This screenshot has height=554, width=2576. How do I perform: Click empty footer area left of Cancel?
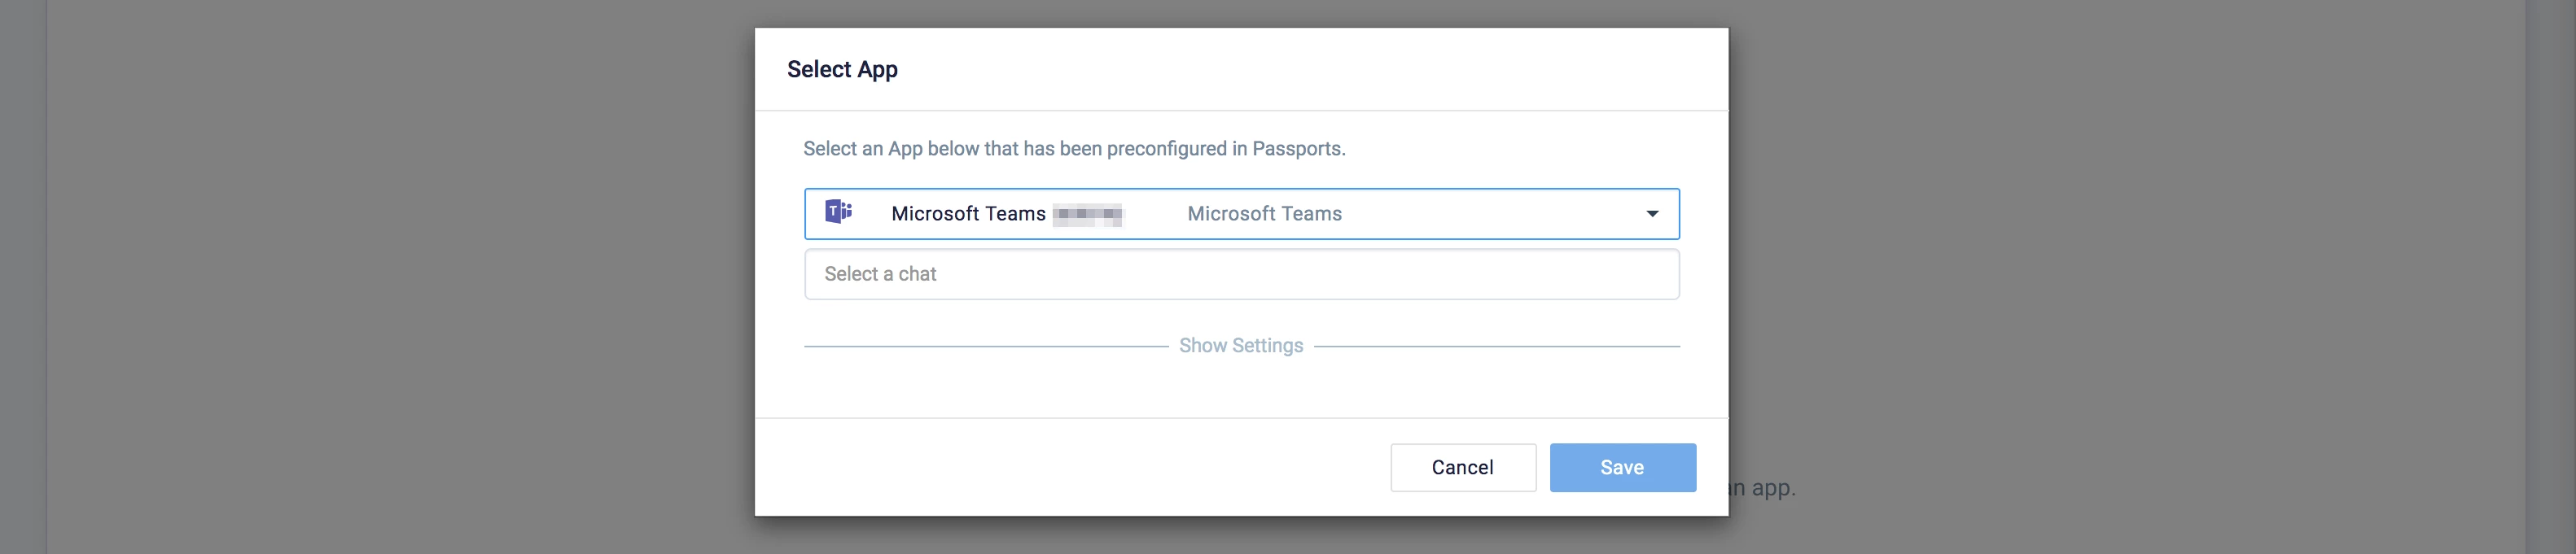[1070, 467]
